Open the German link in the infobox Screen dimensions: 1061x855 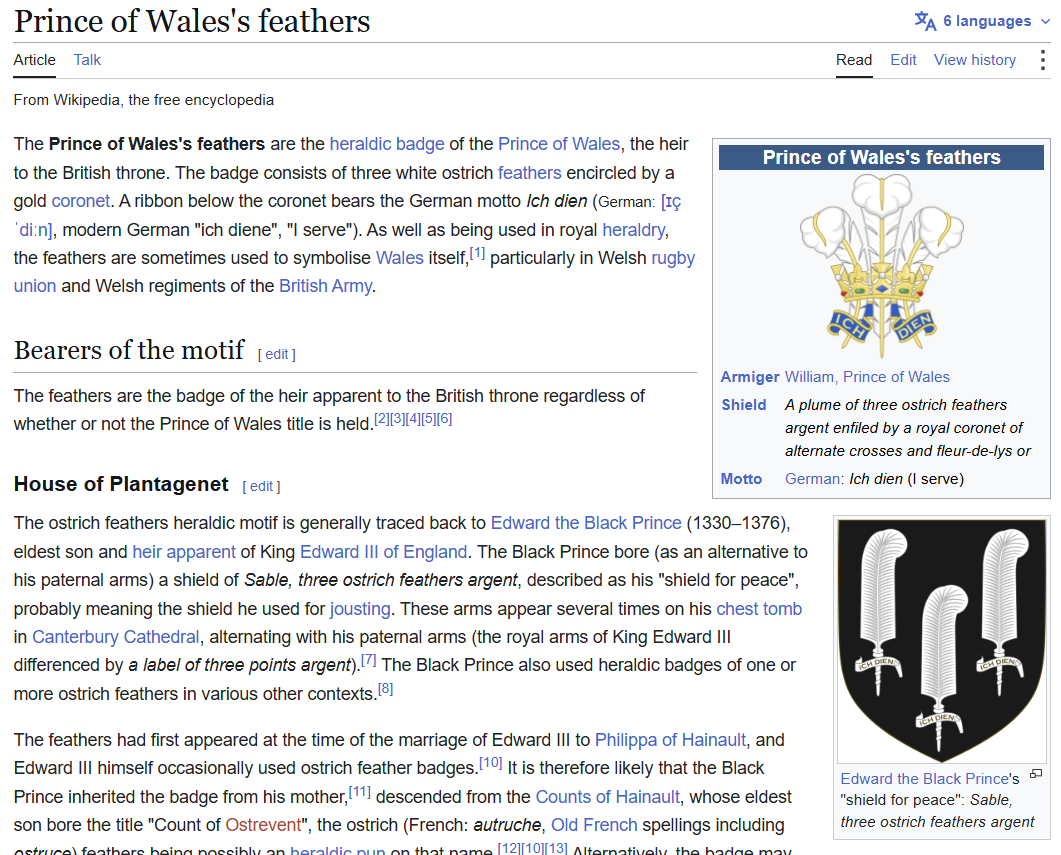(x=813, y=479)
